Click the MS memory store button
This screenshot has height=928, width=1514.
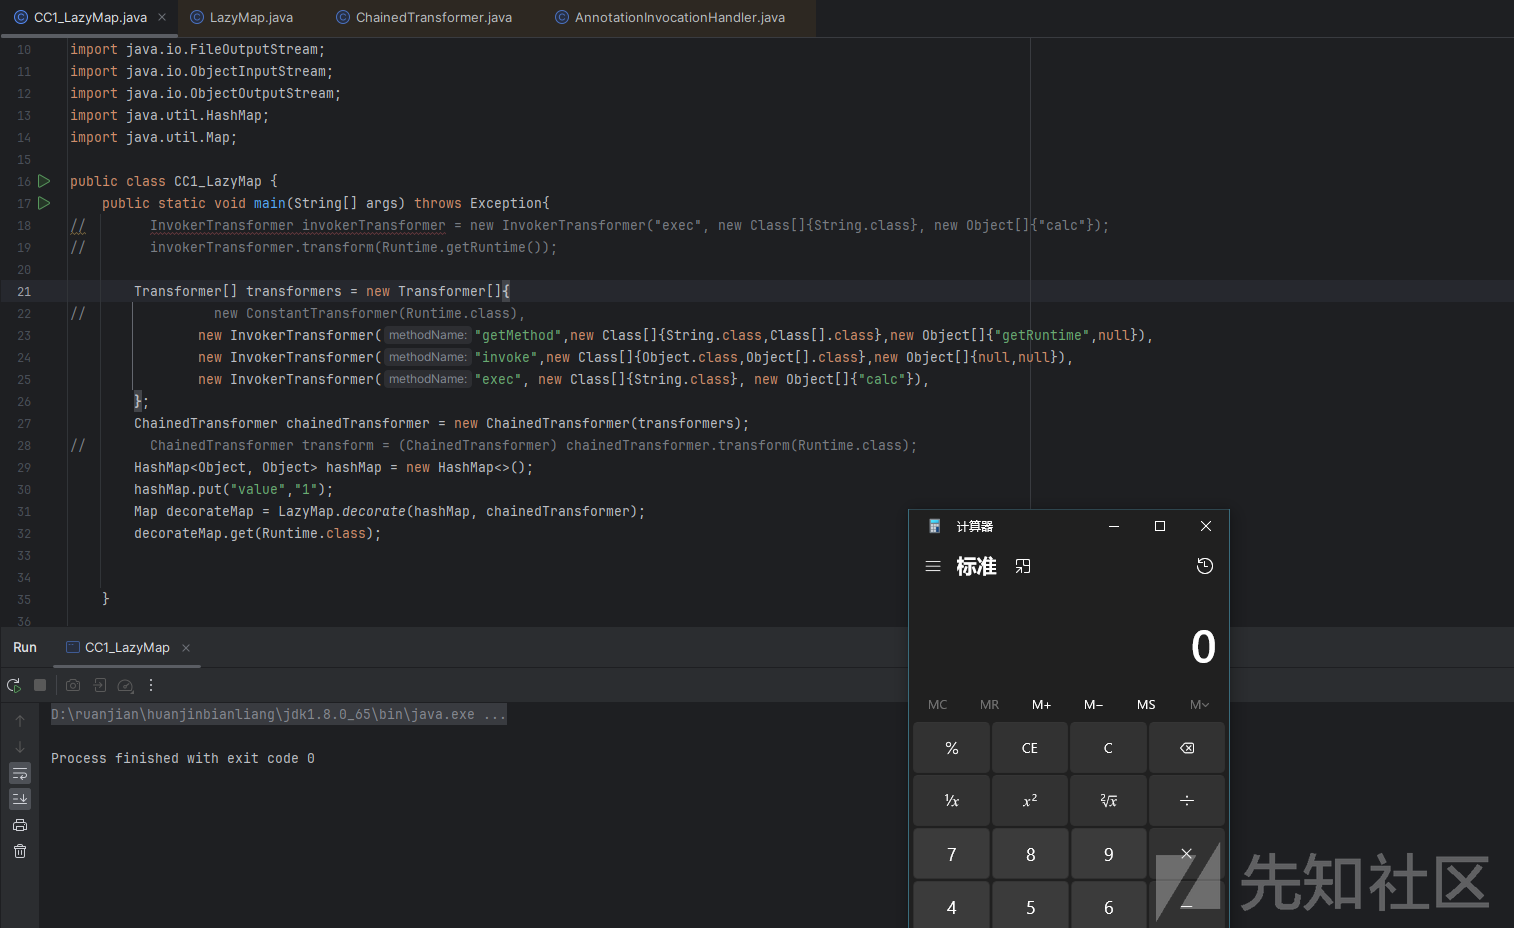(1146, 705)
